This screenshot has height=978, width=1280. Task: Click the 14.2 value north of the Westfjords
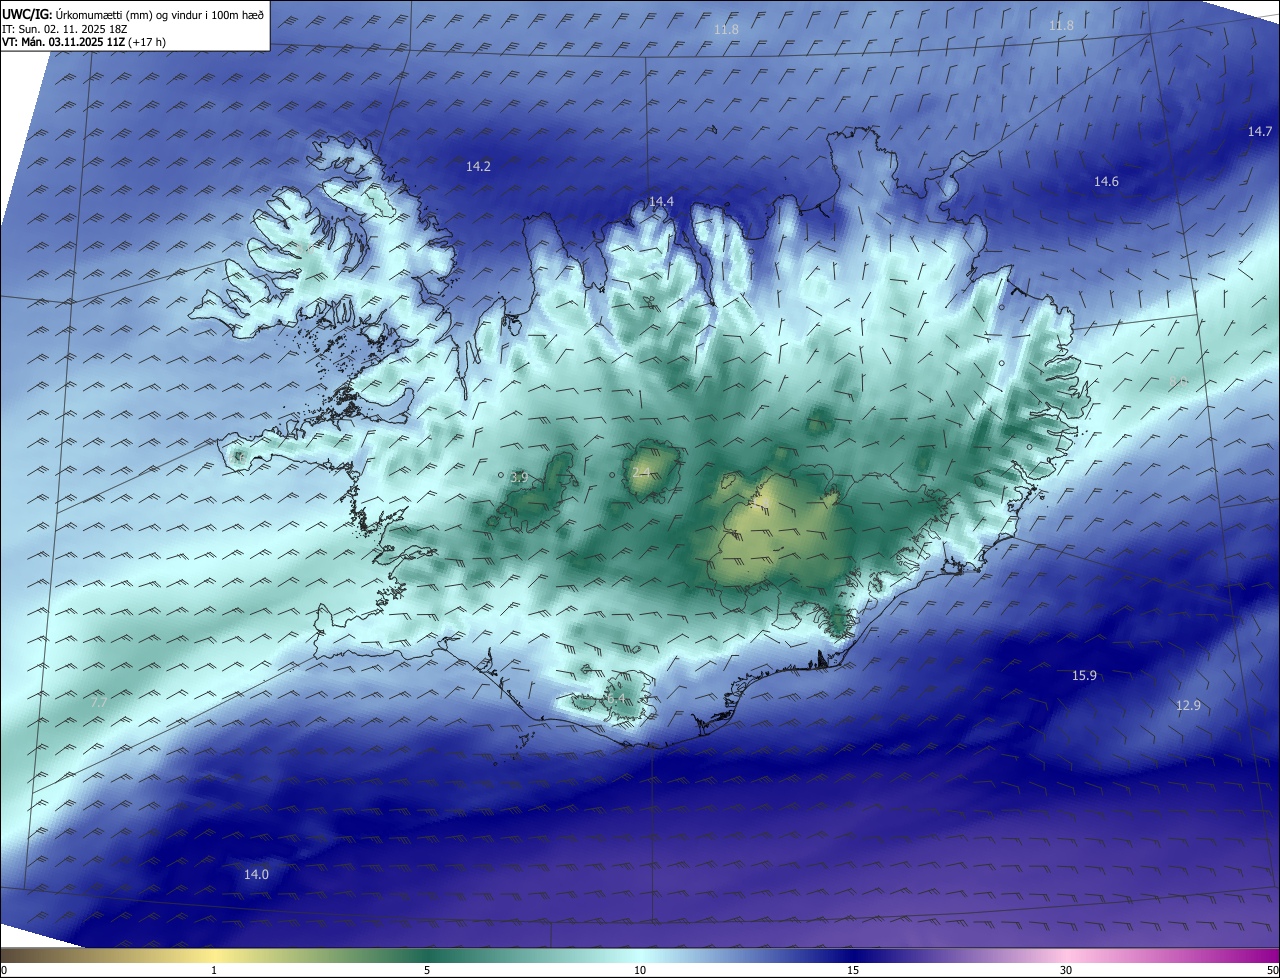[x=478, y=166]
